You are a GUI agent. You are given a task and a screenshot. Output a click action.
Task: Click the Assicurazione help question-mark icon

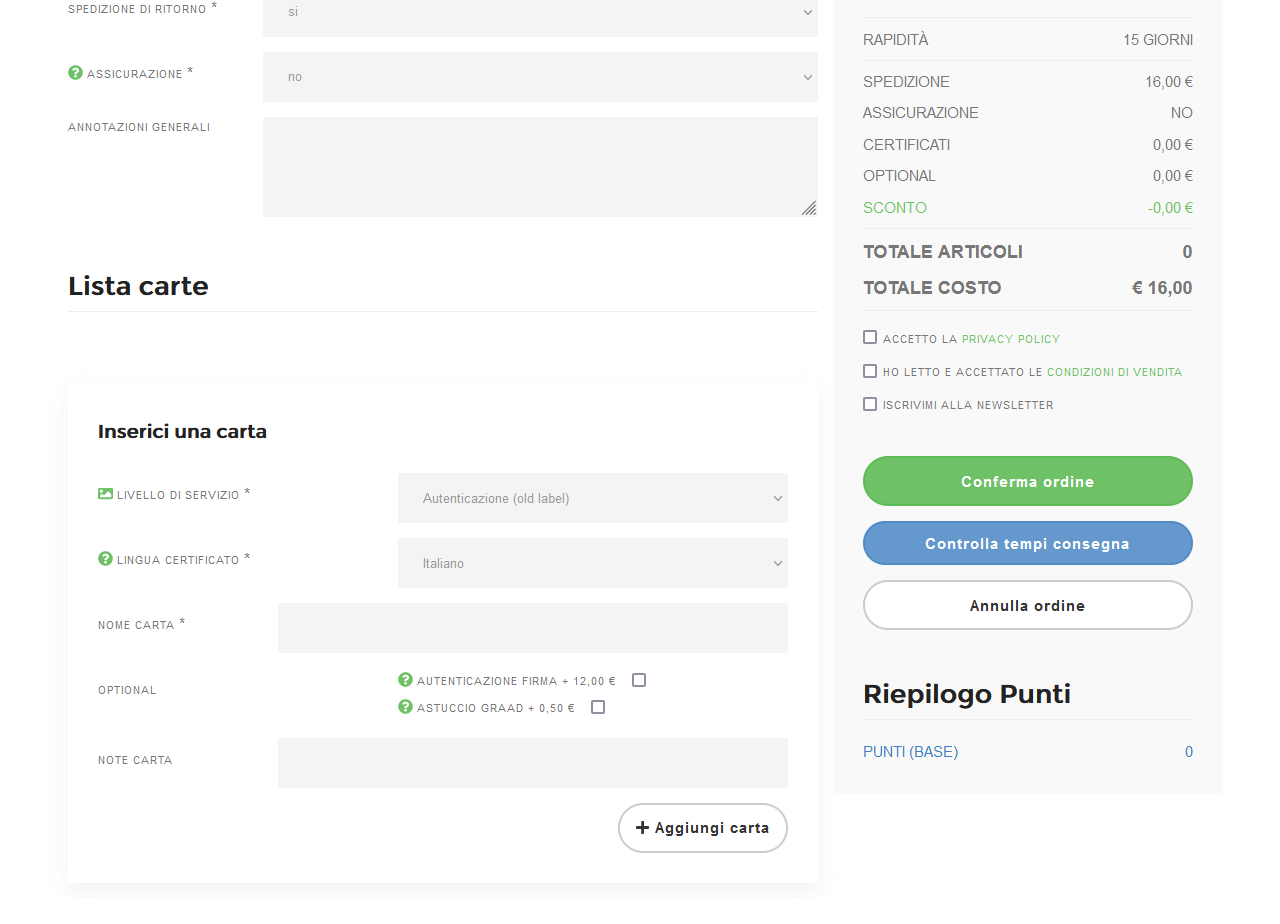[x=75, y=73]
